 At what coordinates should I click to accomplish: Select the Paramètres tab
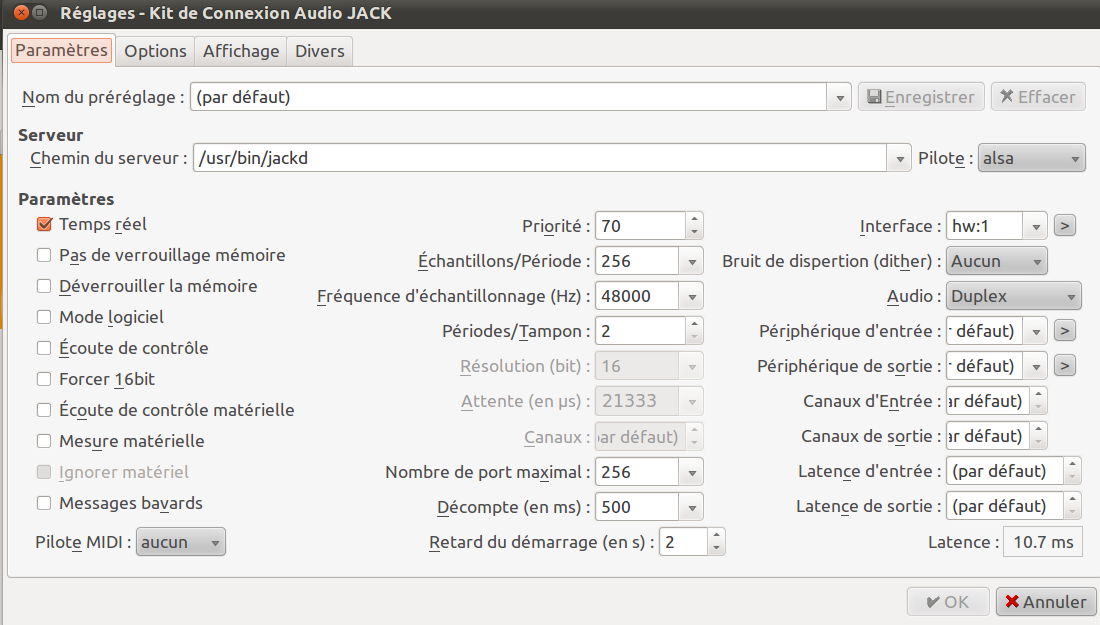pyautogui.click(x=62, y=51)
